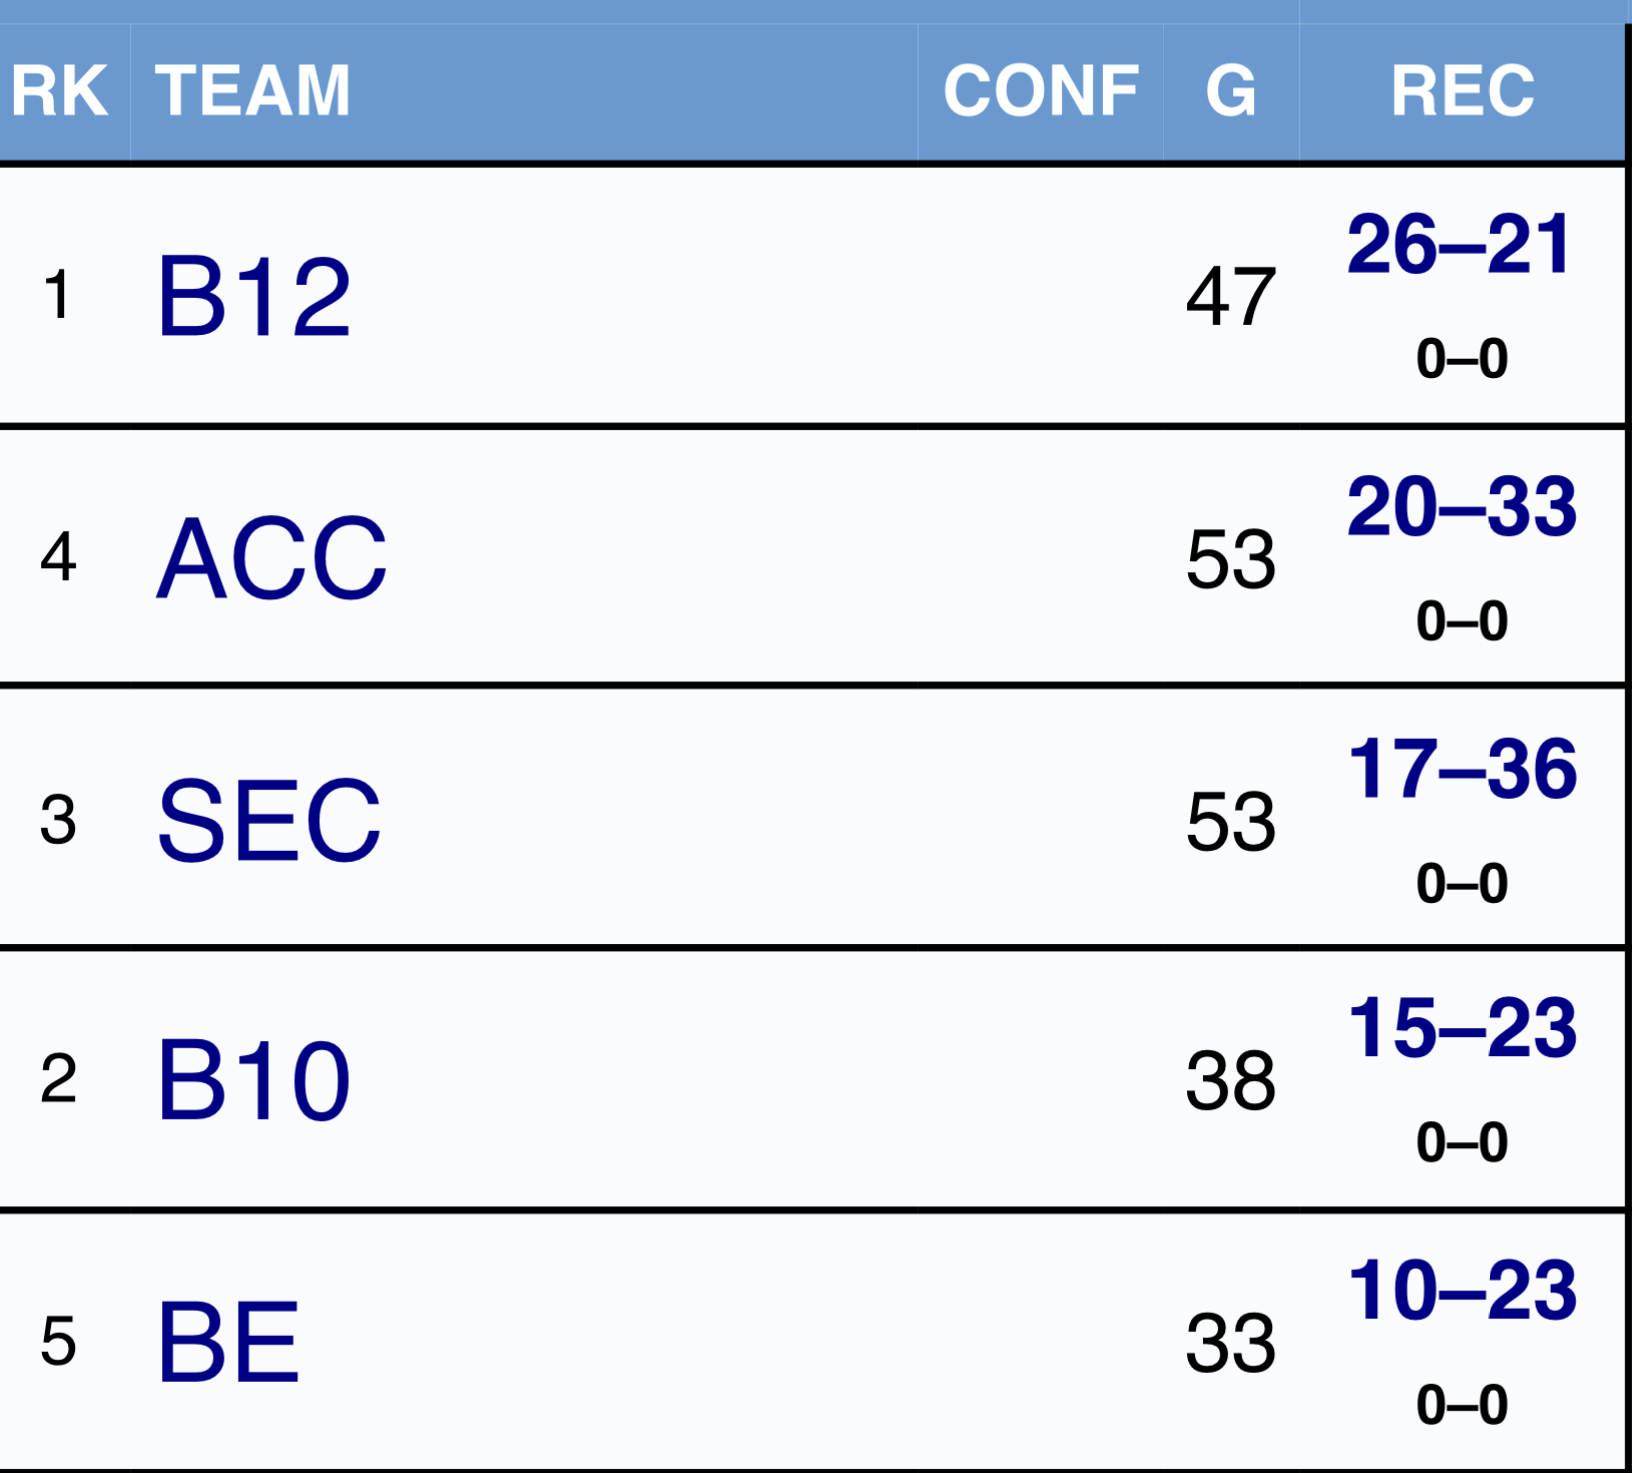Image resolution: width=1632 pixels, height=1473 pixels.
Task: Sort by the REC column header
Action: point(1462,91)
